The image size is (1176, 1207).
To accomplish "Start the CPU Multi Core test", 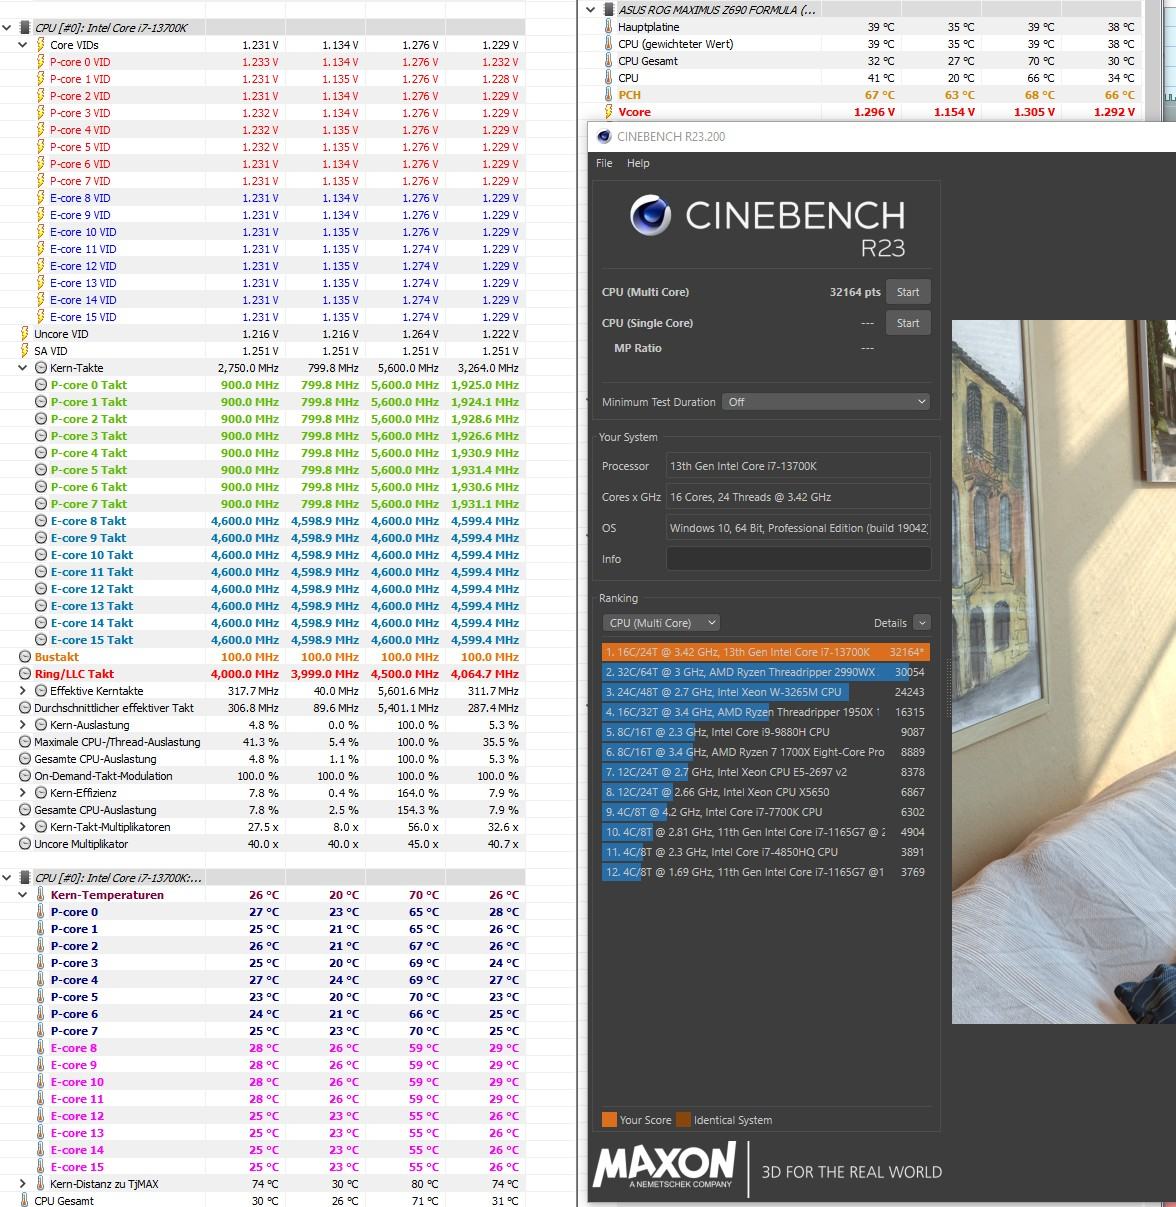I will pyautogui.click(x=908, y=292).
